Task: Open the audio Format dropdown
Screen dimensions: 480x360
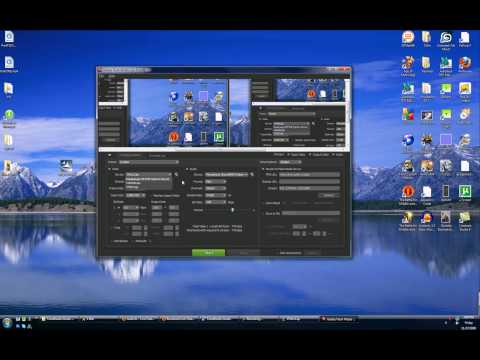Action: tap(215, 181)
